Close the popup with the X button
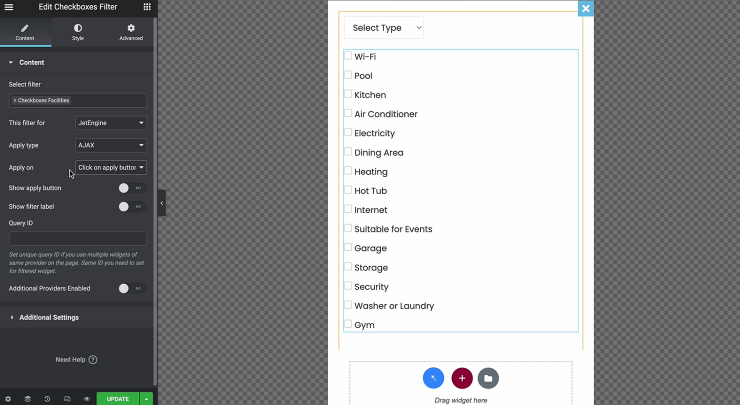This screenshot has height=405, width=740. point(586,8)
